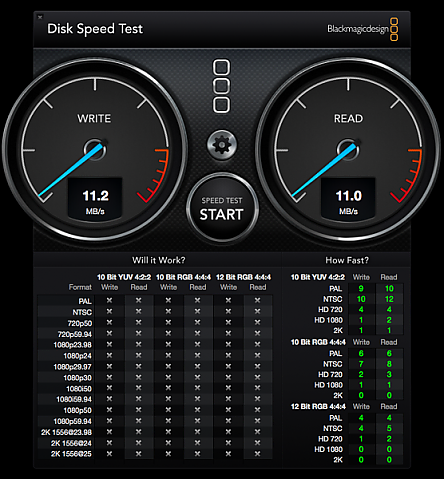Screen dimensions: 444x479
Task: Click the WRITE gauge label
Action: (94, 119)
